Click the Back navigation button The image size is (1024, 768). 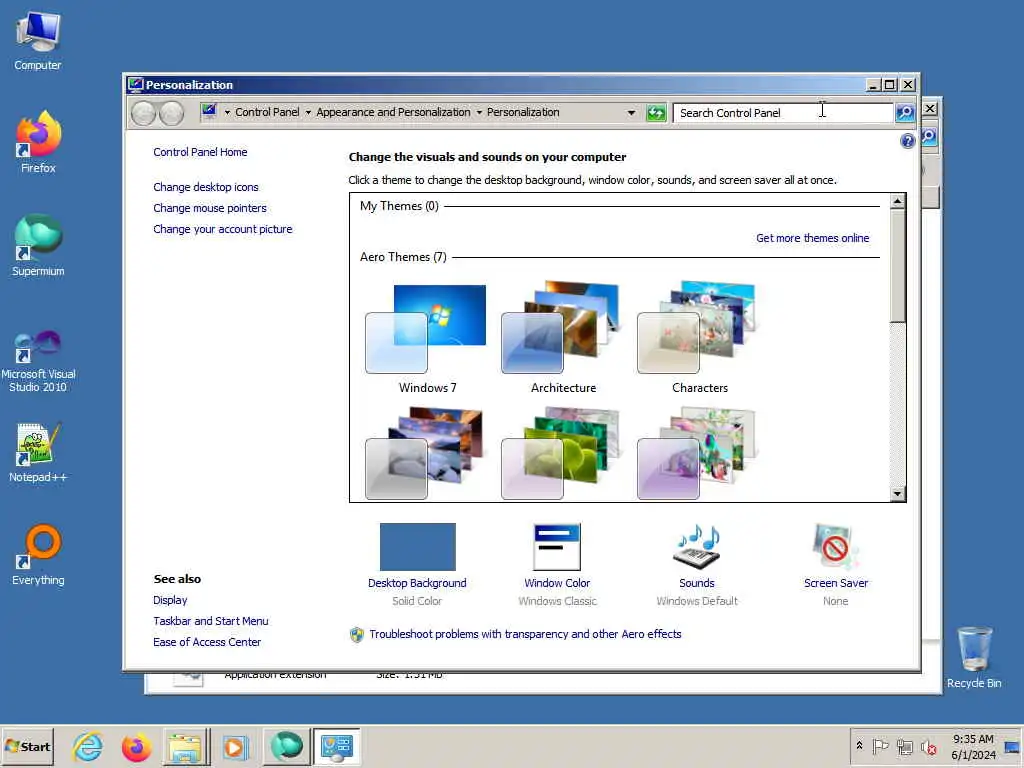tap(143, 113)
